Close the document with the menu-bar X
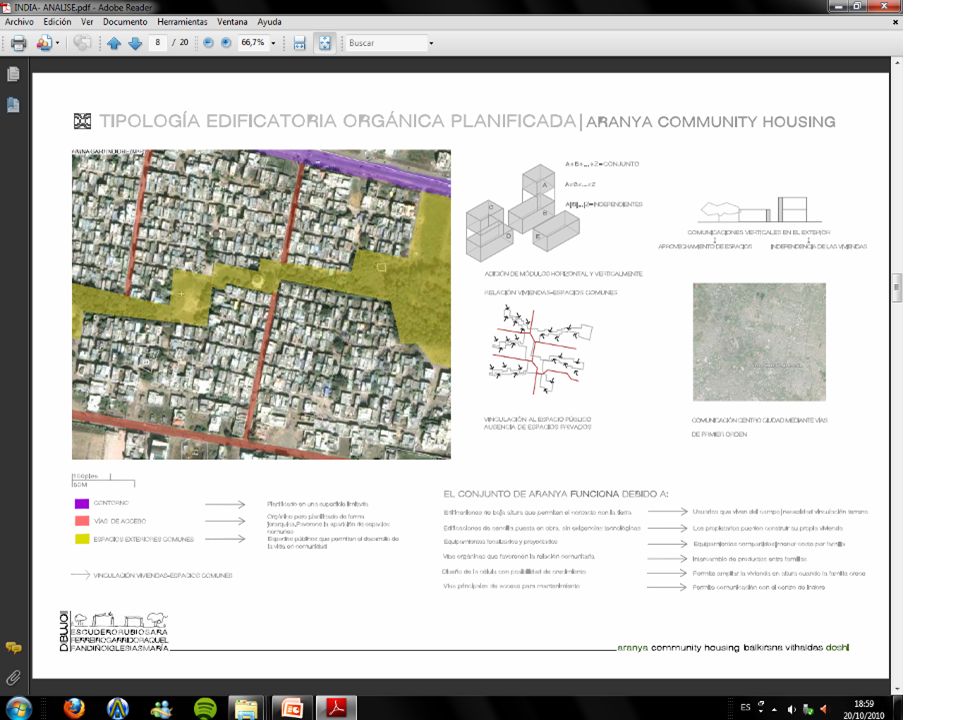The image size is (960, 720). coord(895,22)
